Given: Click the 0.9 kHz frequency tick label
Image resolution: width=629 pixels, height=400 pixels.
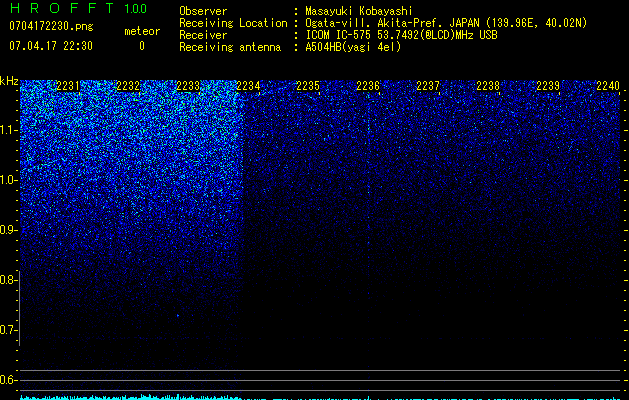Looking at the screenshot, I should click(8, 230).
